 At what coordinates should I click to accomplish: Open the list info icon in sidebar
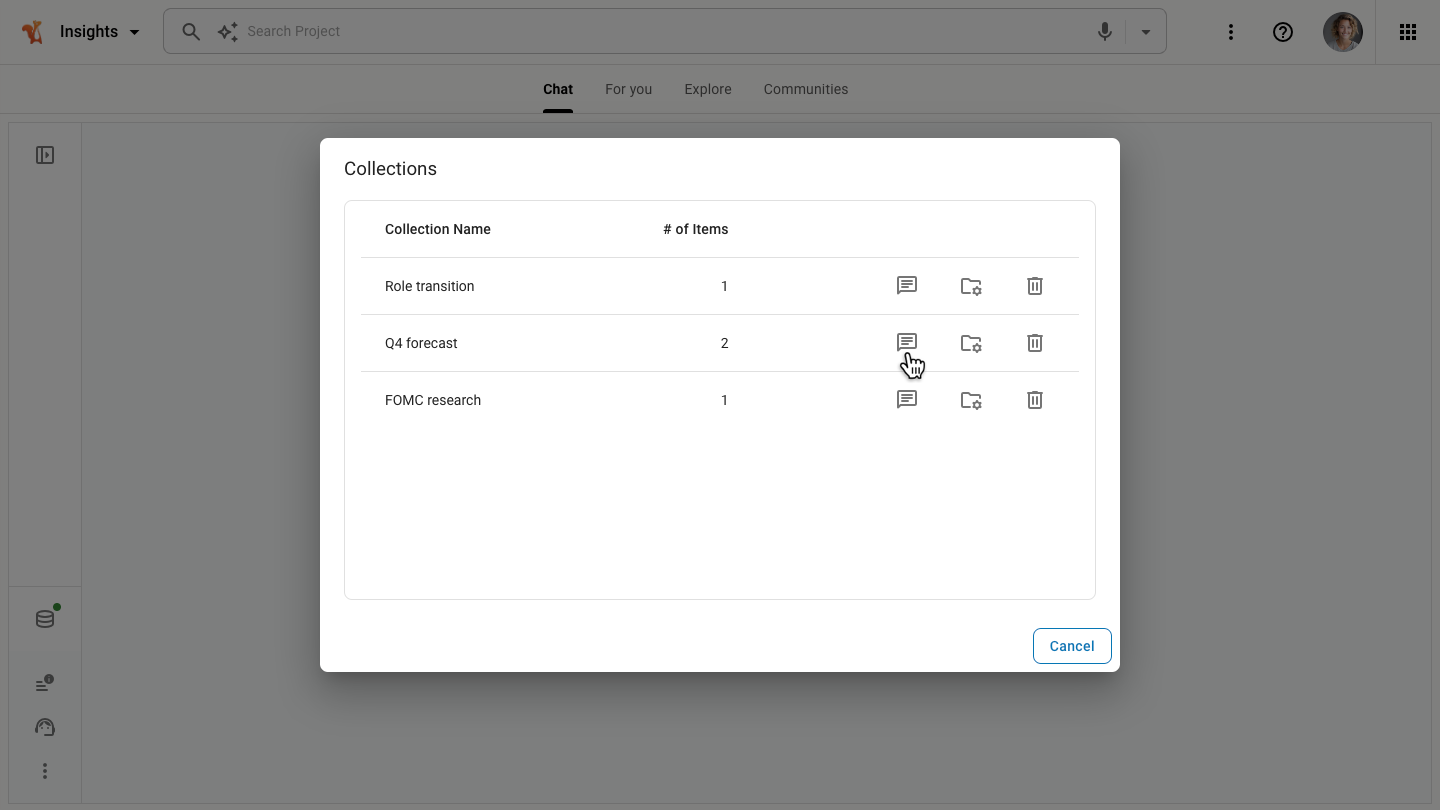(x=45, y=684)
